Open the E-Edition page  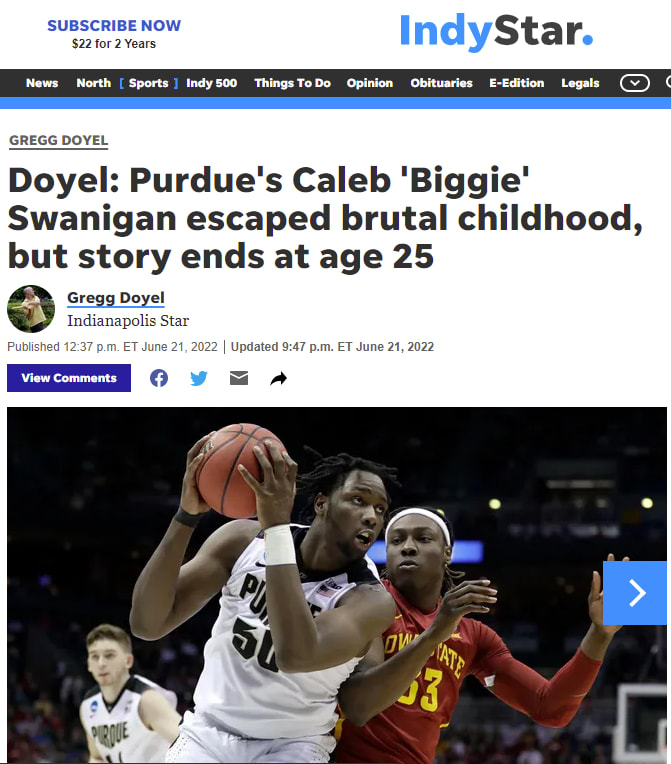click(517, 83)
